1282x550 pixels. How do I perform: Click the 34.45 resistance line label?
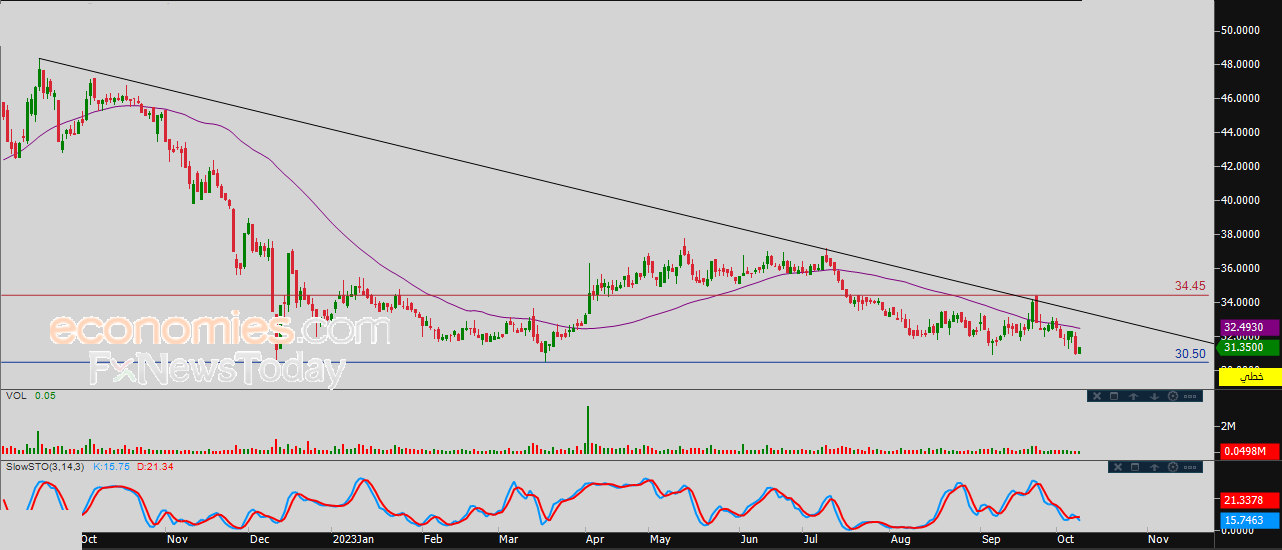point(1190,286)
